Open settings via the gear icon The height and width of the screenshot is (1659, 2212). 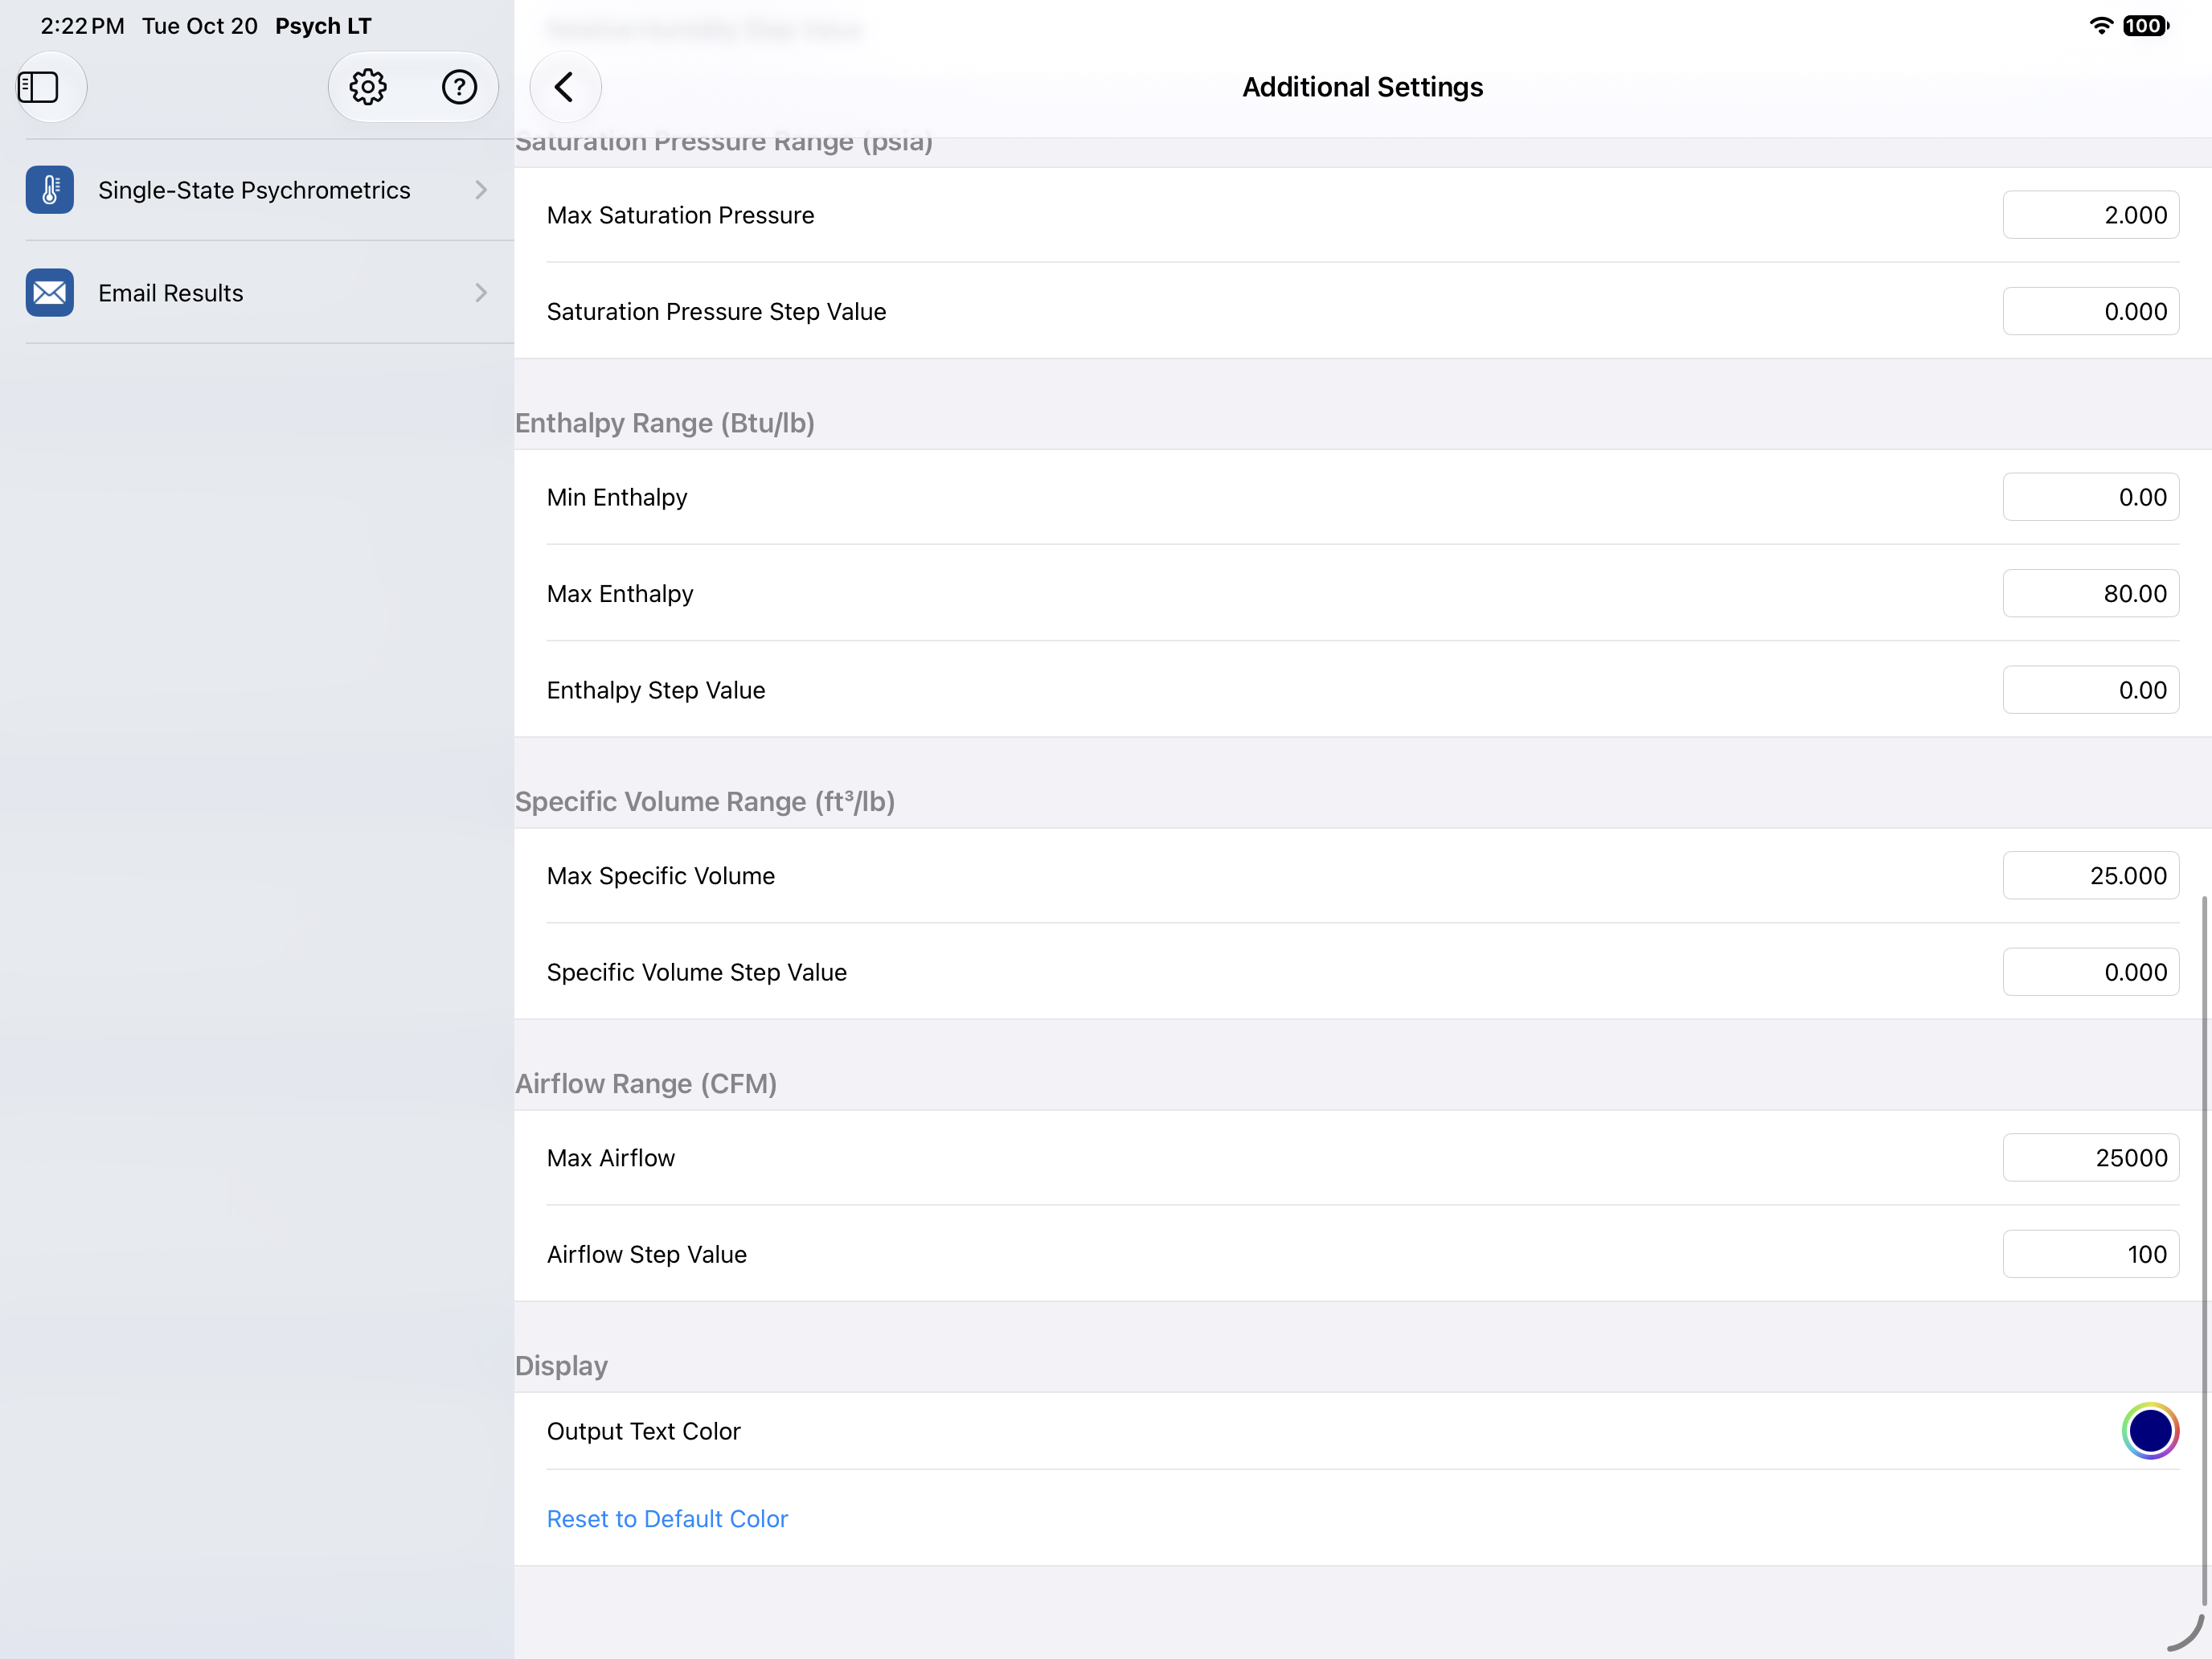[x=368, y=87]
